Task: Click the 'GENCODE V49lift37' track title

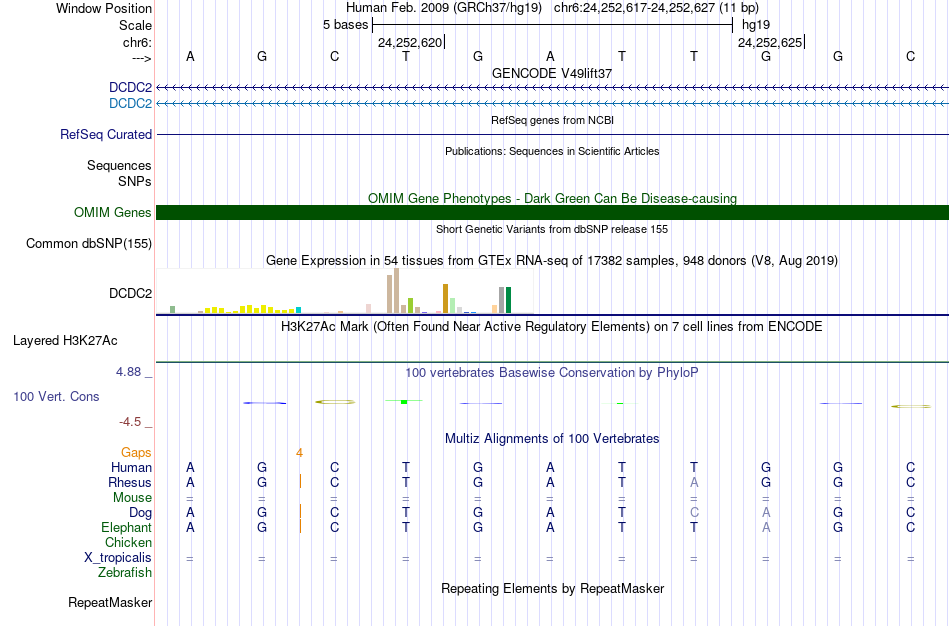Action: coord(552,73)
